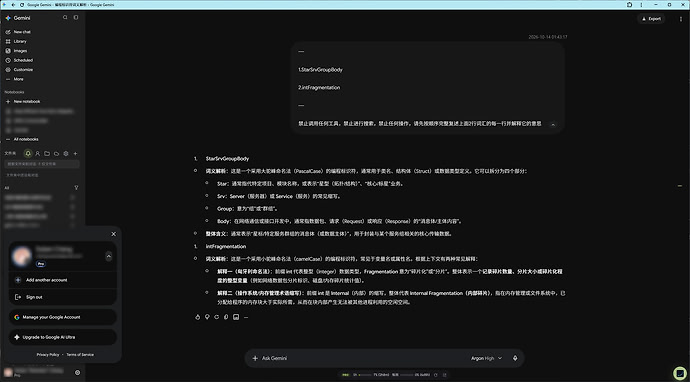Reload page with title bar refresh icon
Screen dimensions: 690x382
click(22, 4)
